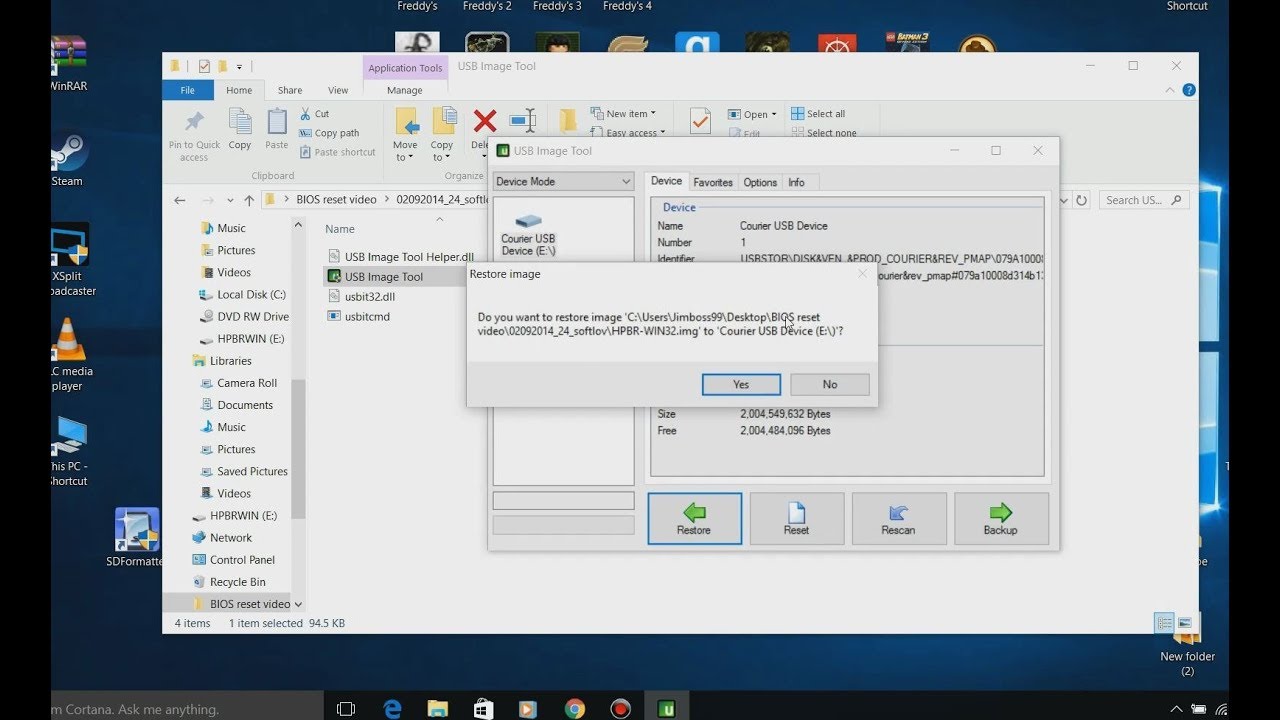Switch to the Device tab
1280x720 pixels.
[666, 181]
